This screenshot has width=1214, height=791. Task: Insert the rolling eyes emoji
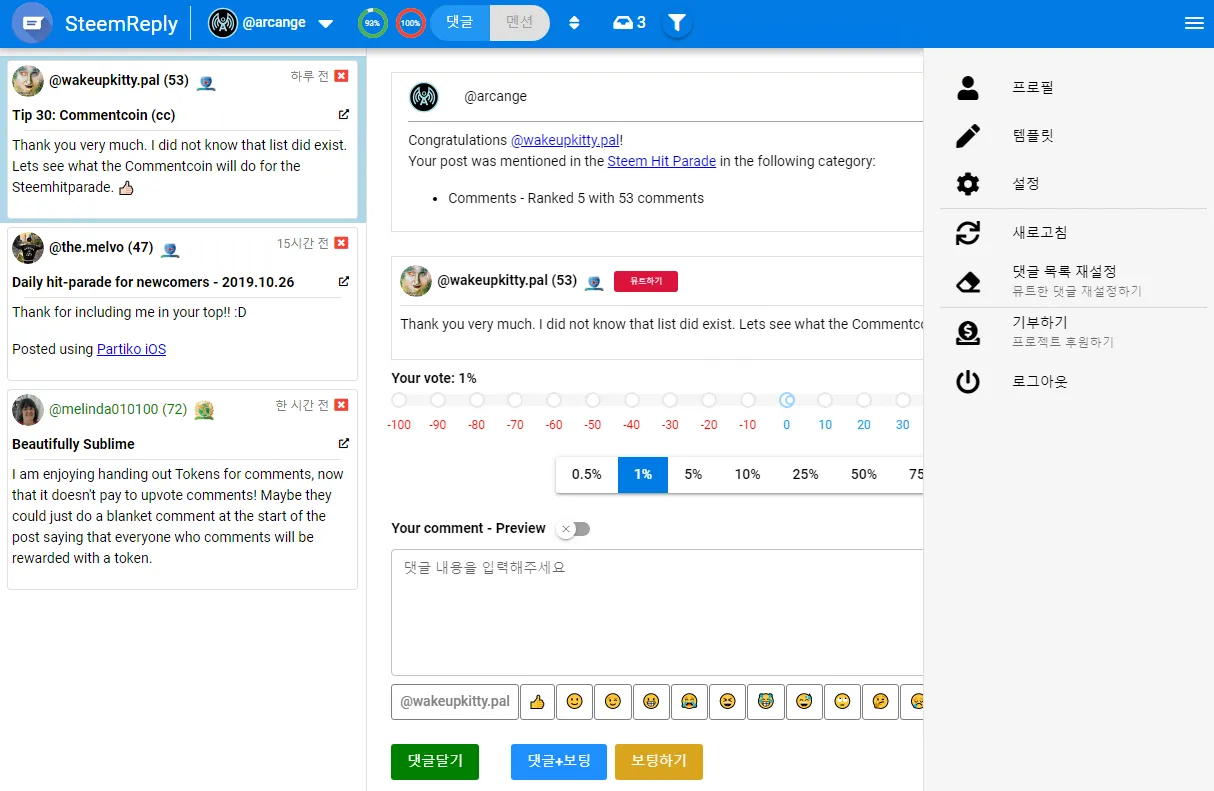[x=842, y=702]
